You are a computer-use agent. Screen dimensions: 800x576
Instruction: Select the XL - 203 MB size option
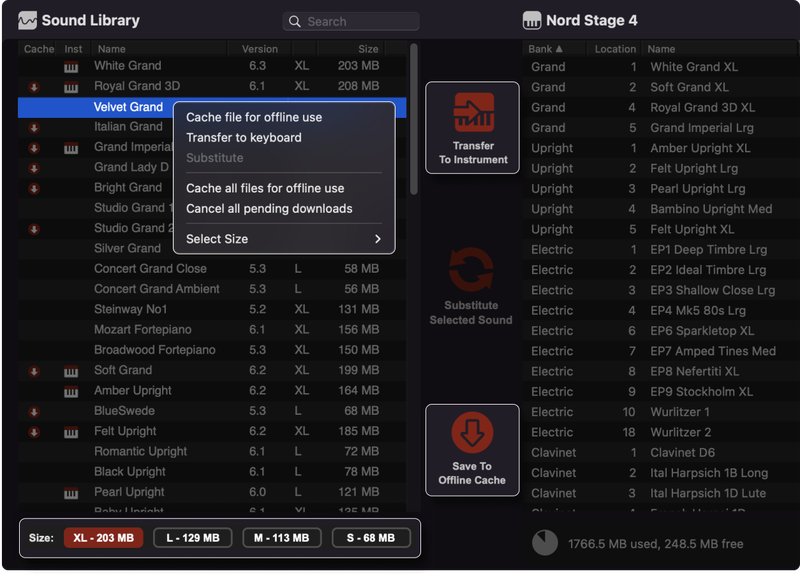pos(104,538)
